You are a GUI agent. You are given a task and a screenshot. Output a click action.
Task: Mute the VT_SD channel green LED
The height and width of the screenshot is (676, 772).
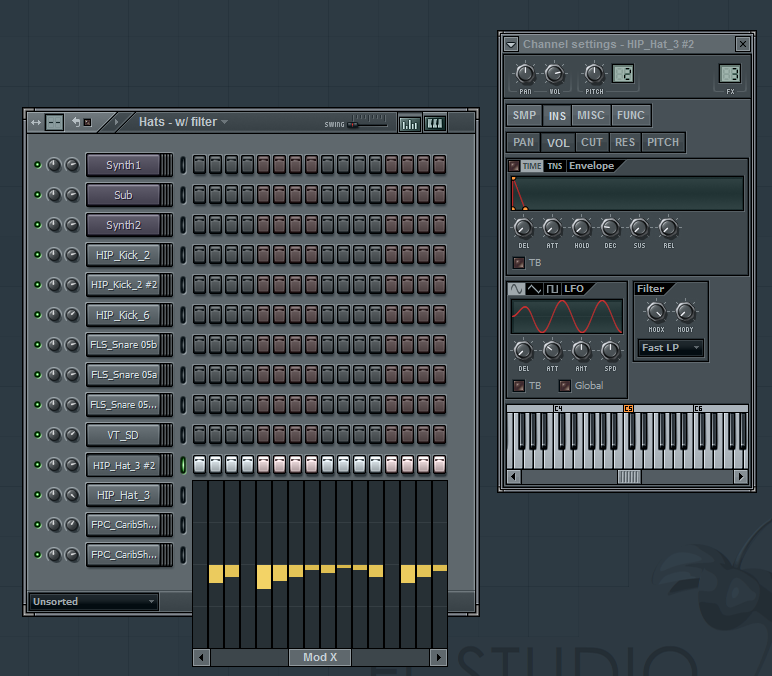click(37, 435)
